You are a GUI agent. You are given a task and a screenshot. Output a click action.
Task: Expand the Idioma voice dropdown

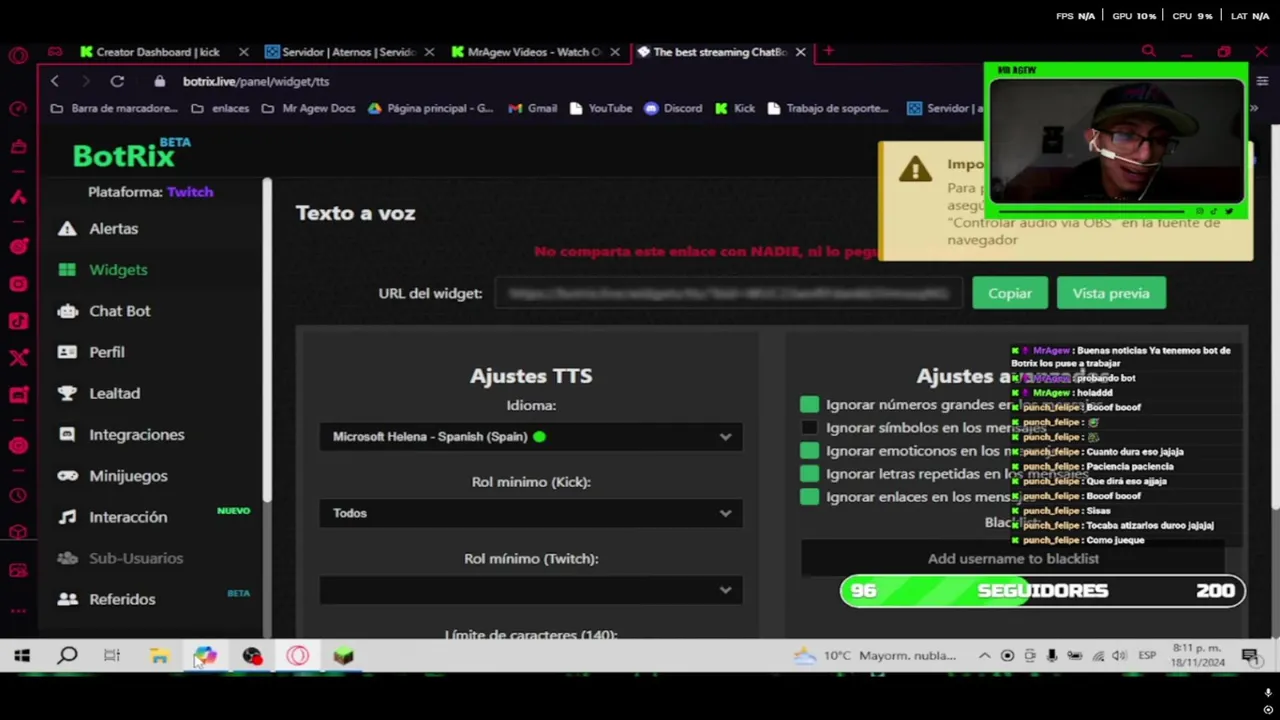[x=531, y=437]
